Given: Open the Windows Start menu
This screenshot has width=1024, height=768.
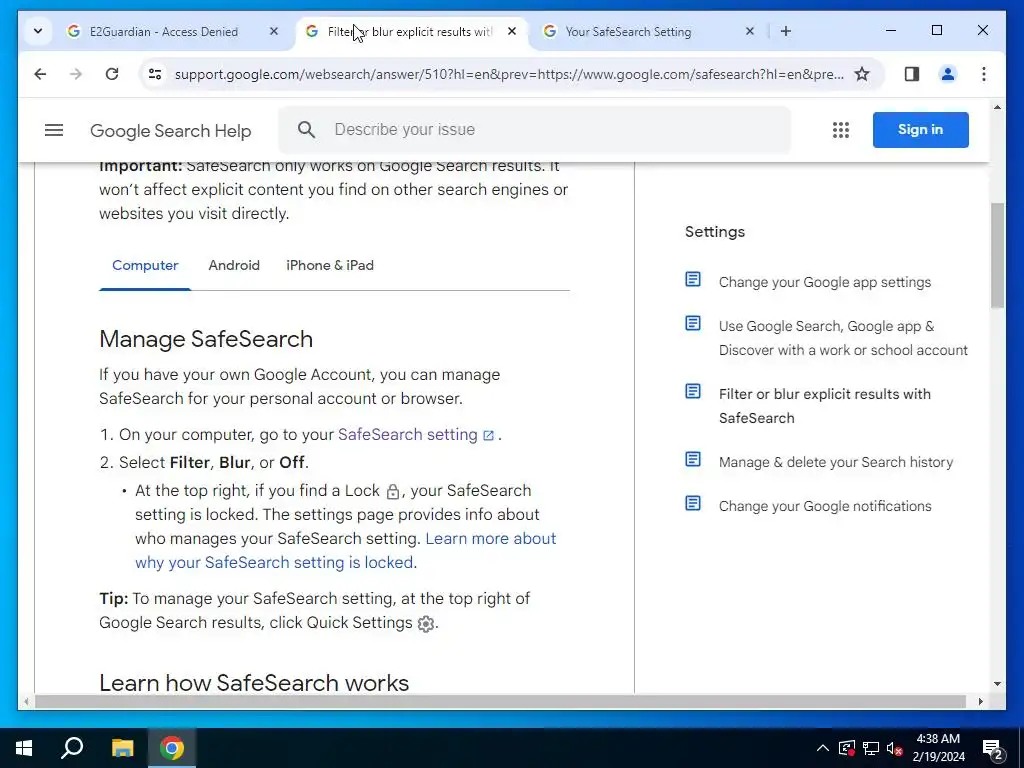Looking at the screenshot, I should (x=24, y=748).
